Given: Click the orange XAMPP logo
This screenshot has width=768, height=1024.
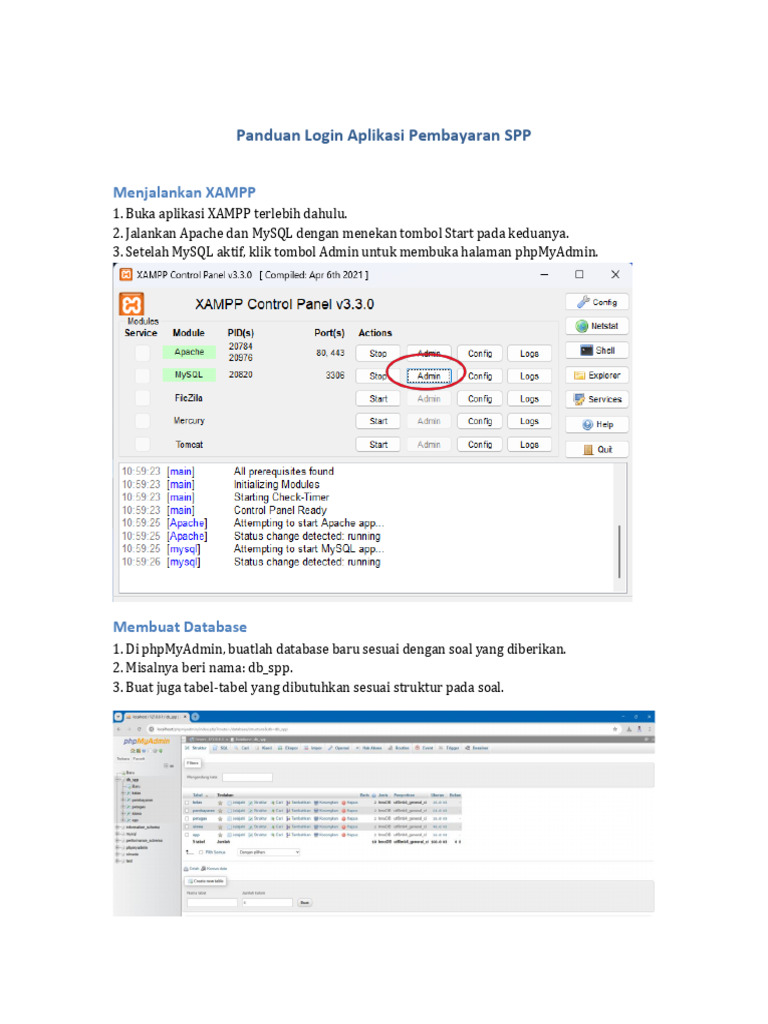Looking at the screenshot, I should pyautogui.click(x=131, y=304).
